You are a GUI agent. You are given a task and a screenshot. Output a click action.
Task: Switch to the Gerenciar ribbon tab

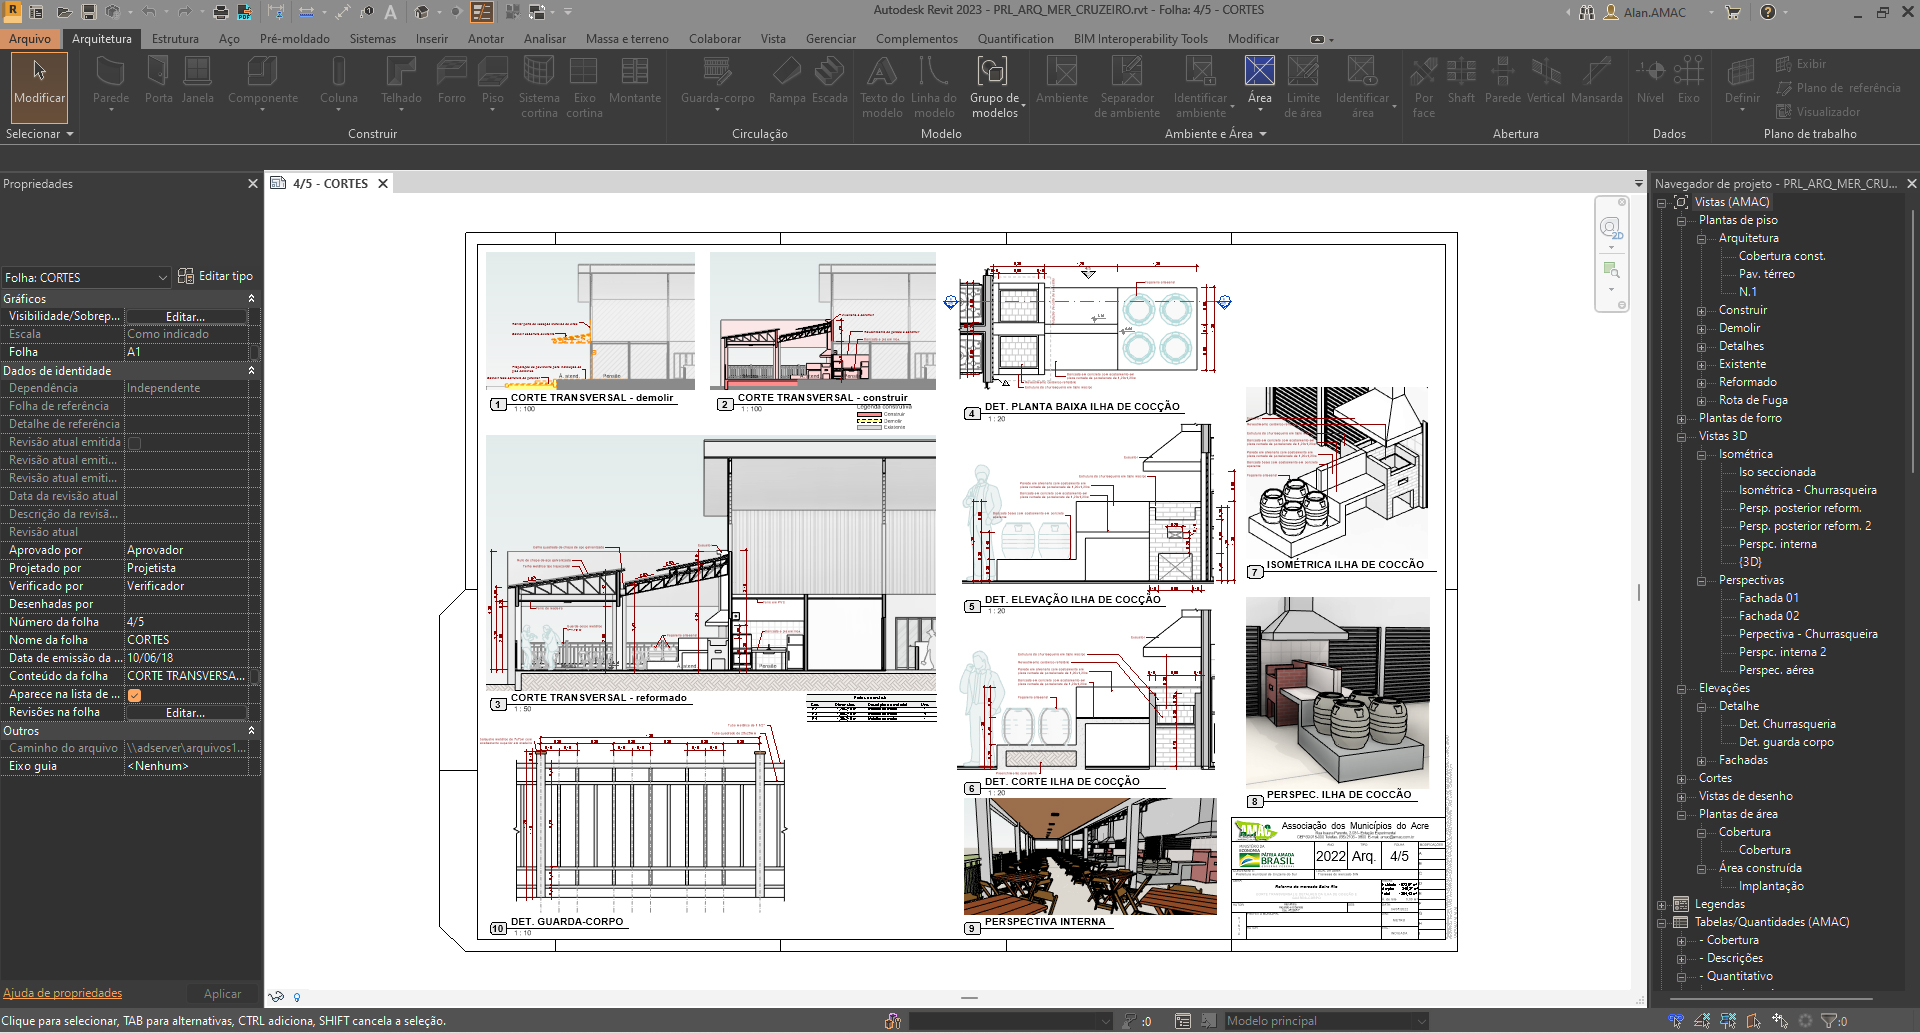tap(830, 39)
